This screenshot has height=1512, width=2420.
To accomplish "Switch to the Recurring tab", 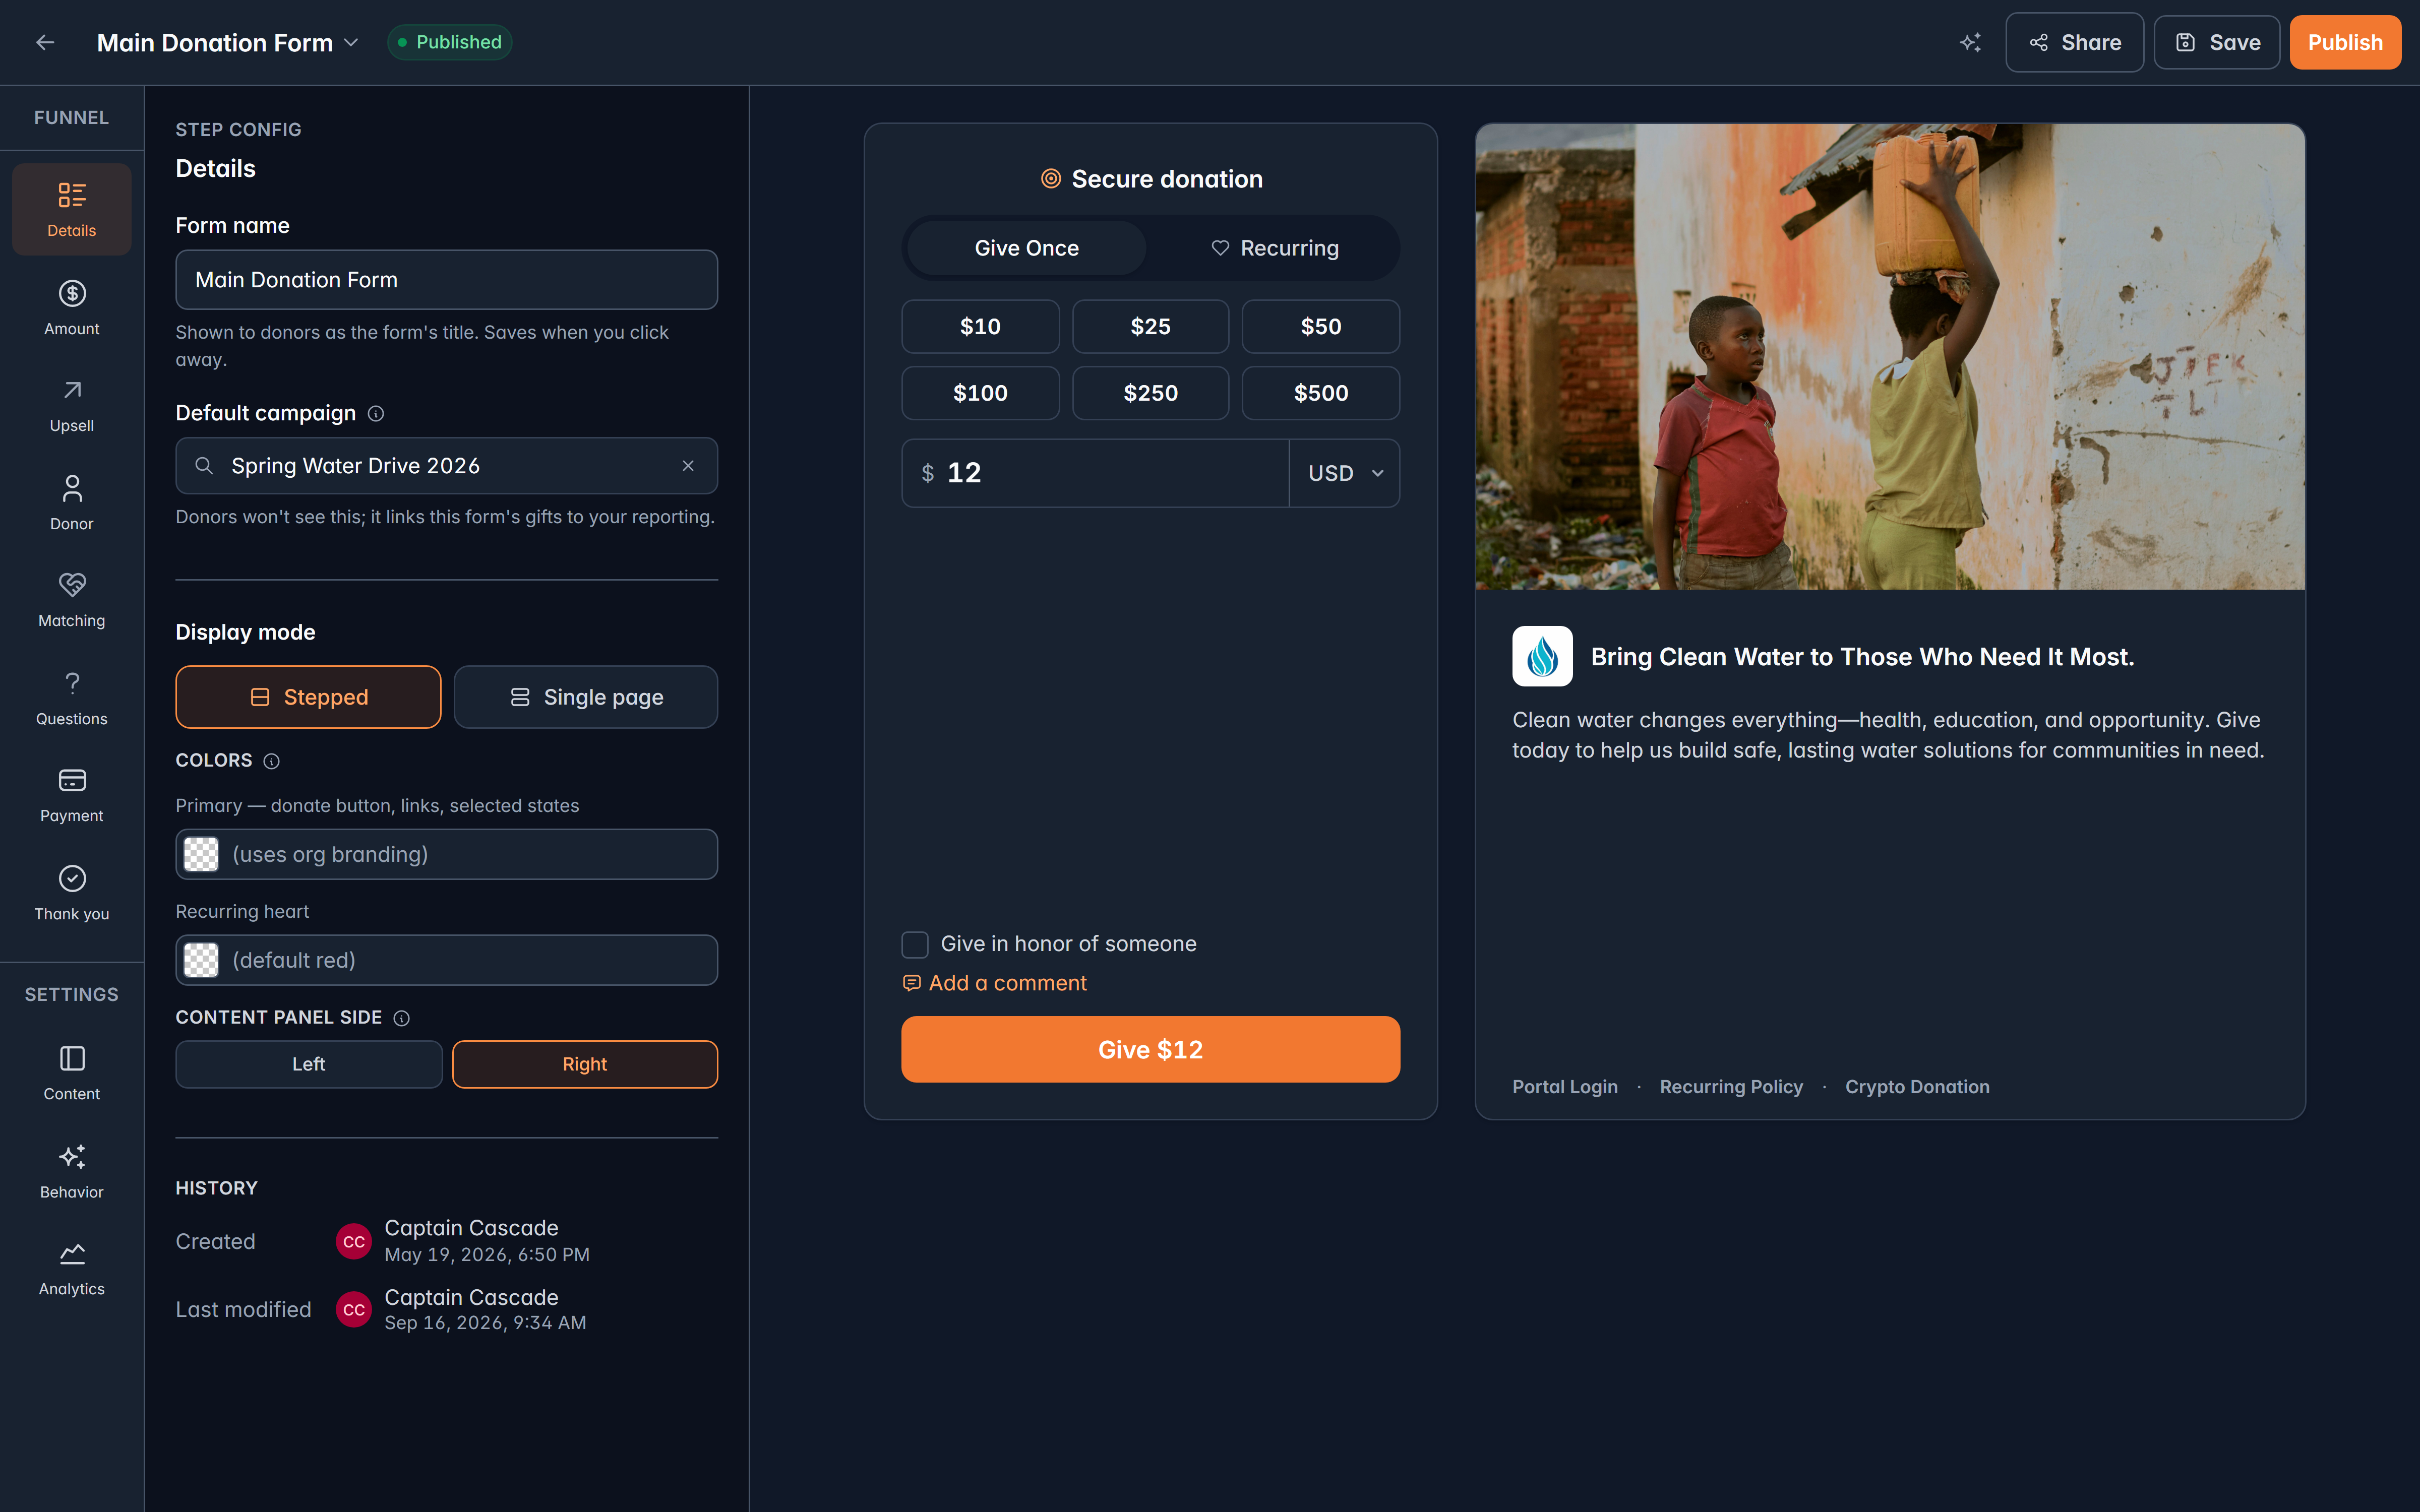I will pyautogui.click(x=1274, y=248).
